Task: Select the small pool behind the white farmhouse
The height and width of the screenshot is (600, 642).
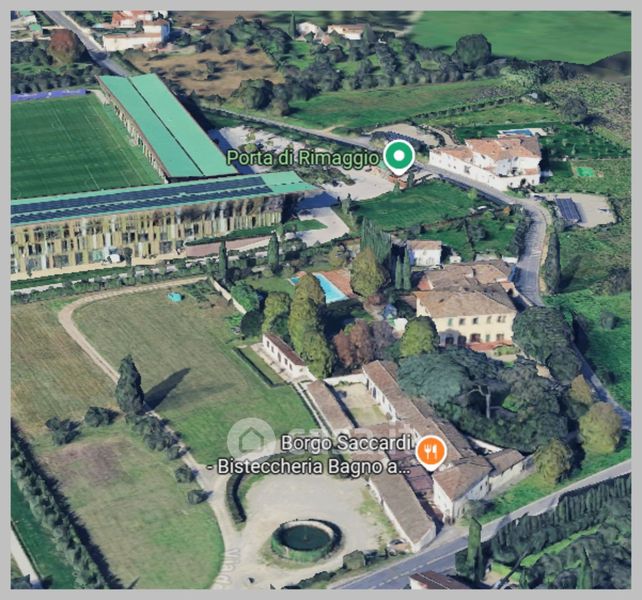Action: tap(517, 132)
